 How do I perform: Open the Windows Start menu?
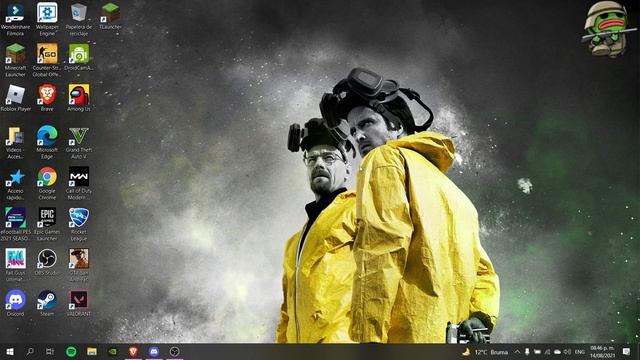coord(10,351)
